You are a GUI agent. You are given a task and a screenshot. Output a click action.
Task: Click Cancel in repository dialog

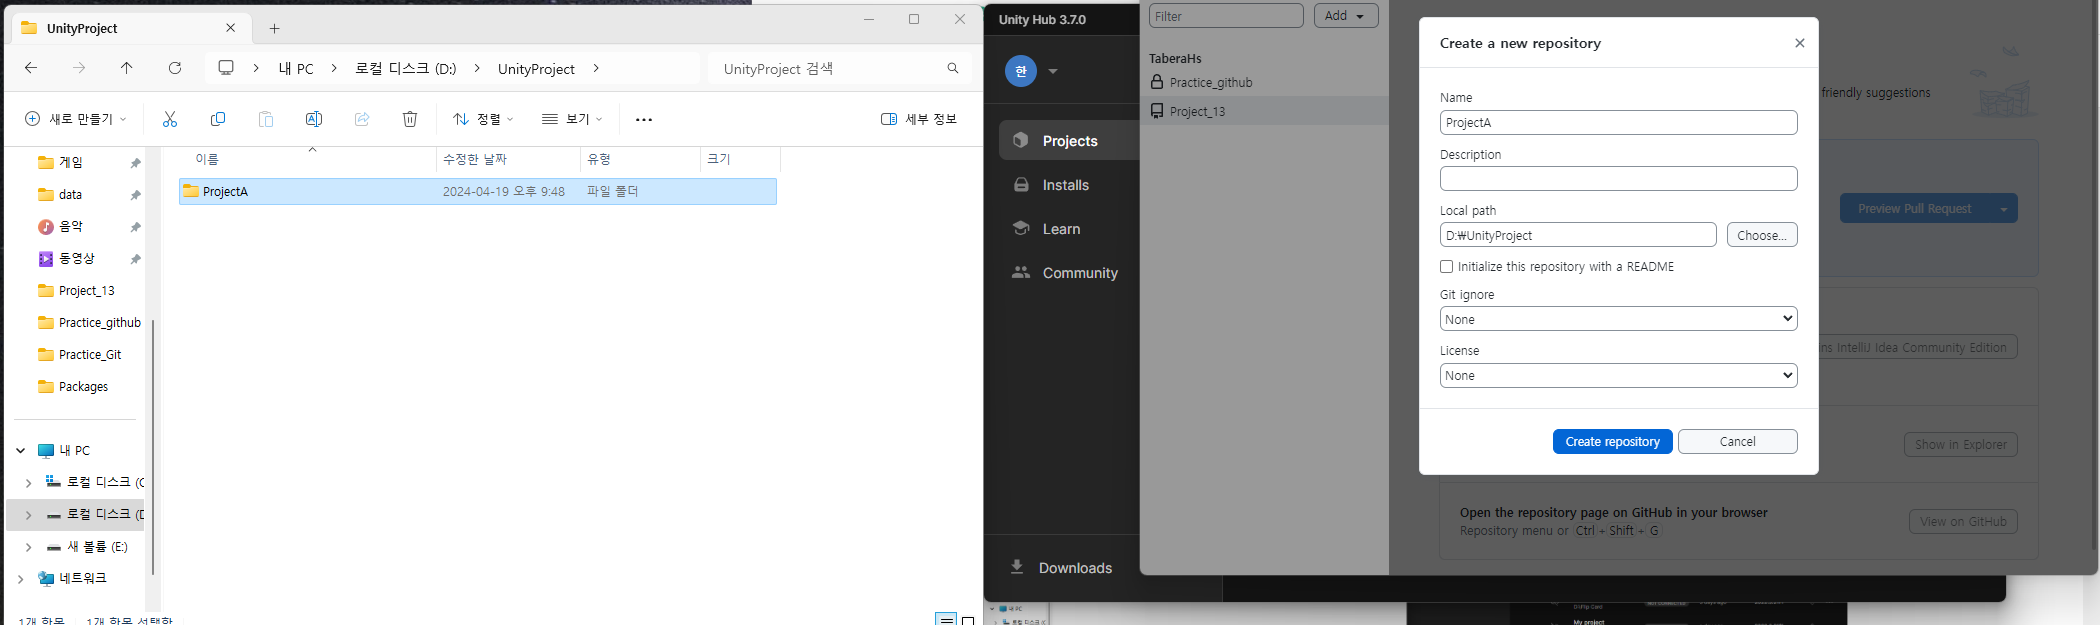[x=1737, y=441]
